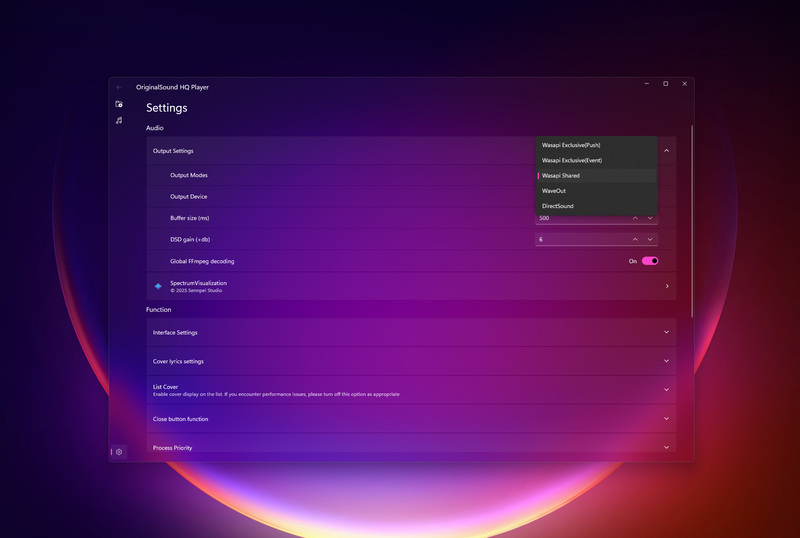Decrease DSD gain with down arrow
This screenshot has height=538, width=800.
click(x=650, y=239)
